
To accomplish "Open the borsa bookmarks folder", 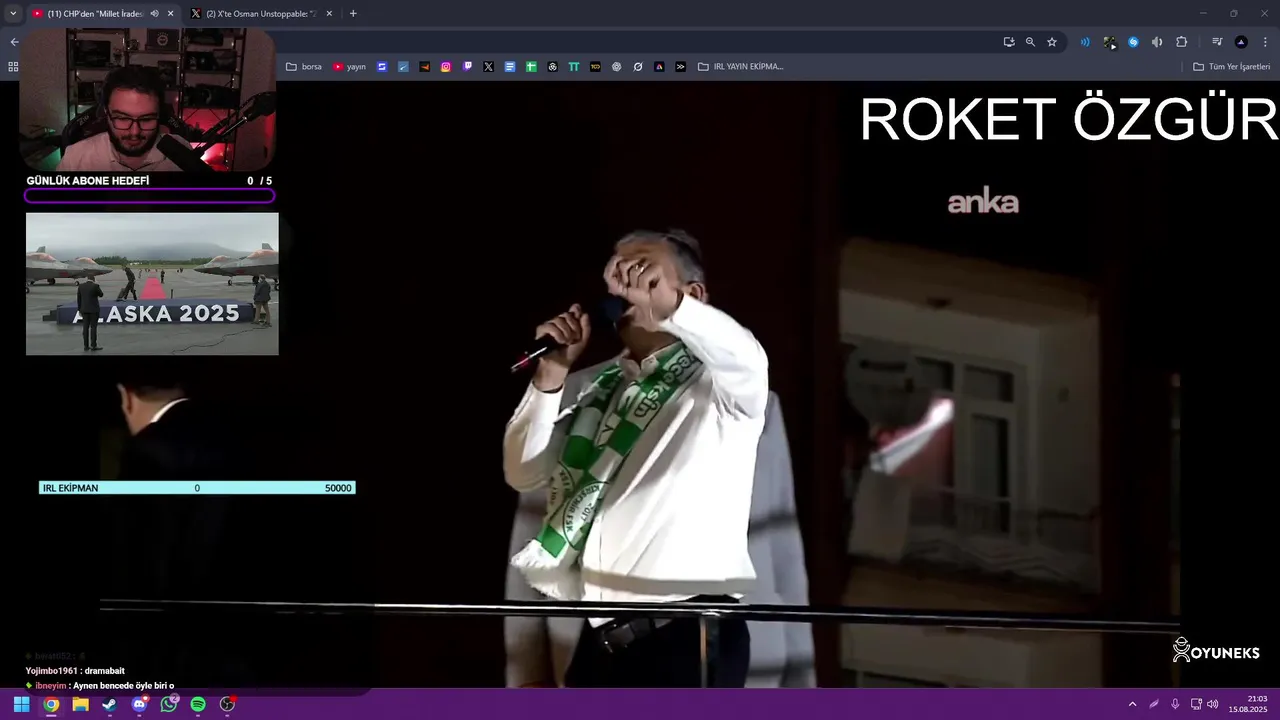I will [x=304, y=67].
